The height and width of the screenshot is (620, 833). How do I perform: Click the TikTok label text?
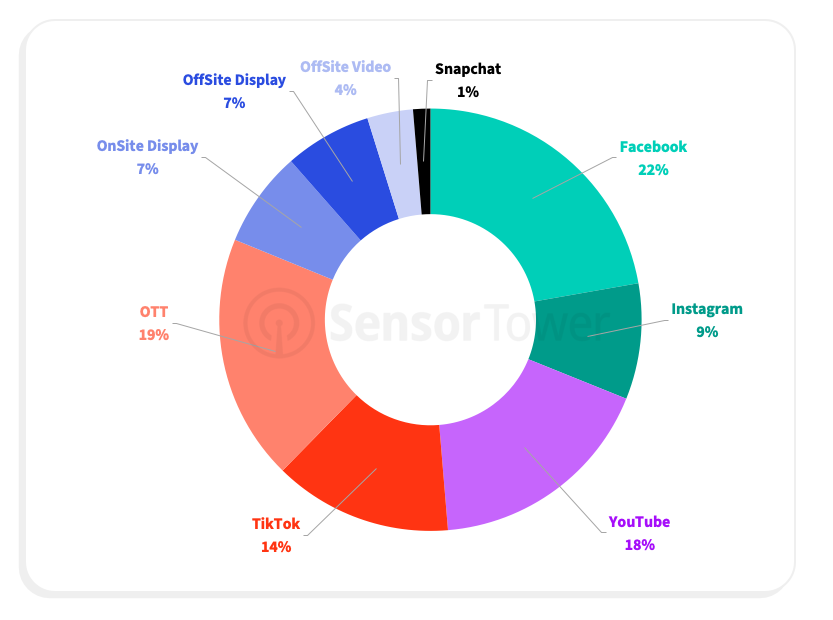point(275,524)
